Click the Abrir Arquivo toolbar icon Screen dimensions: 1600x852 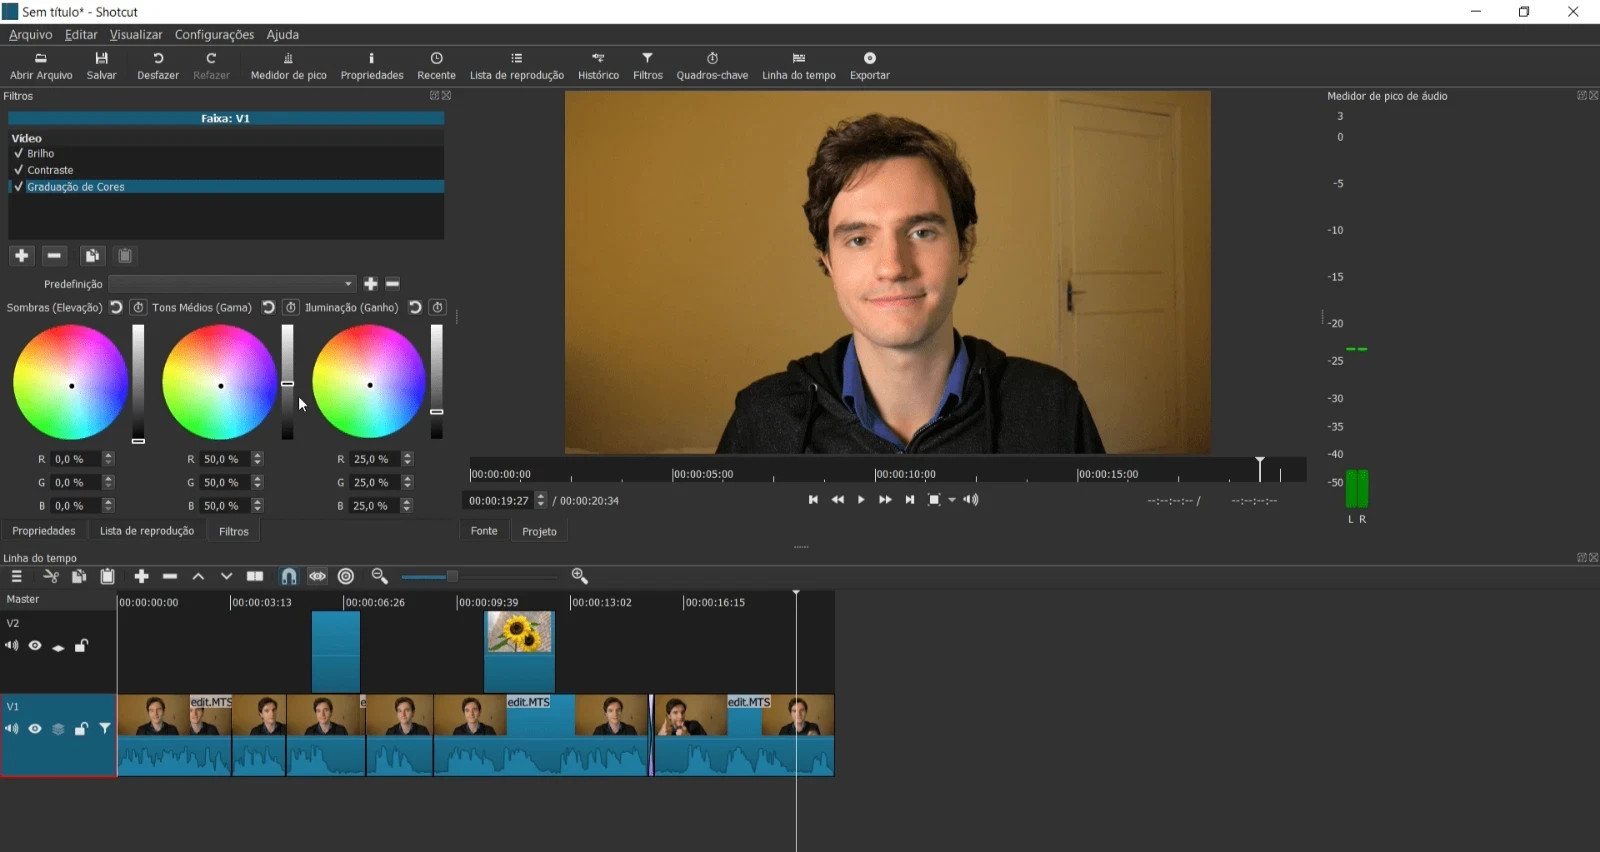[x=41, y=66]
